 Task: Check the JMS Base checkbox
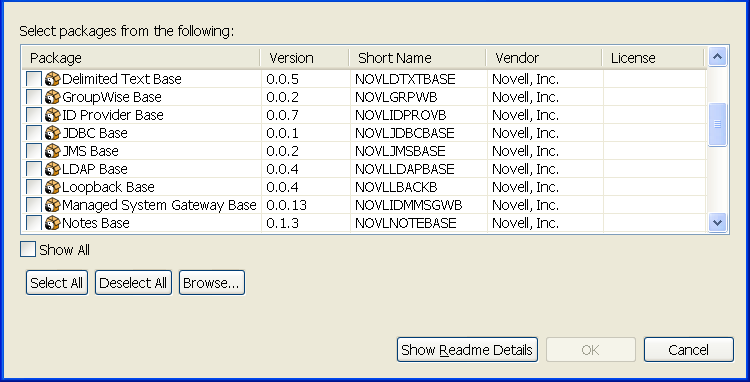click(33, 151)
